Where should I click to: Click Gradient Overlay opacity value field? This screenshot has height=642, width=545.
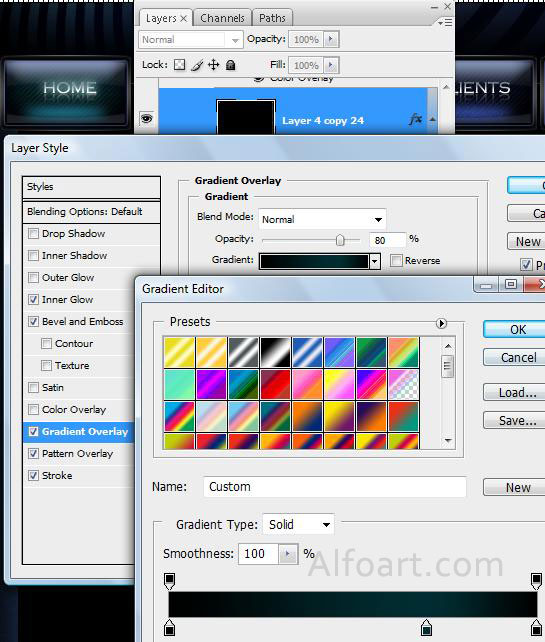tap(387, 240)
